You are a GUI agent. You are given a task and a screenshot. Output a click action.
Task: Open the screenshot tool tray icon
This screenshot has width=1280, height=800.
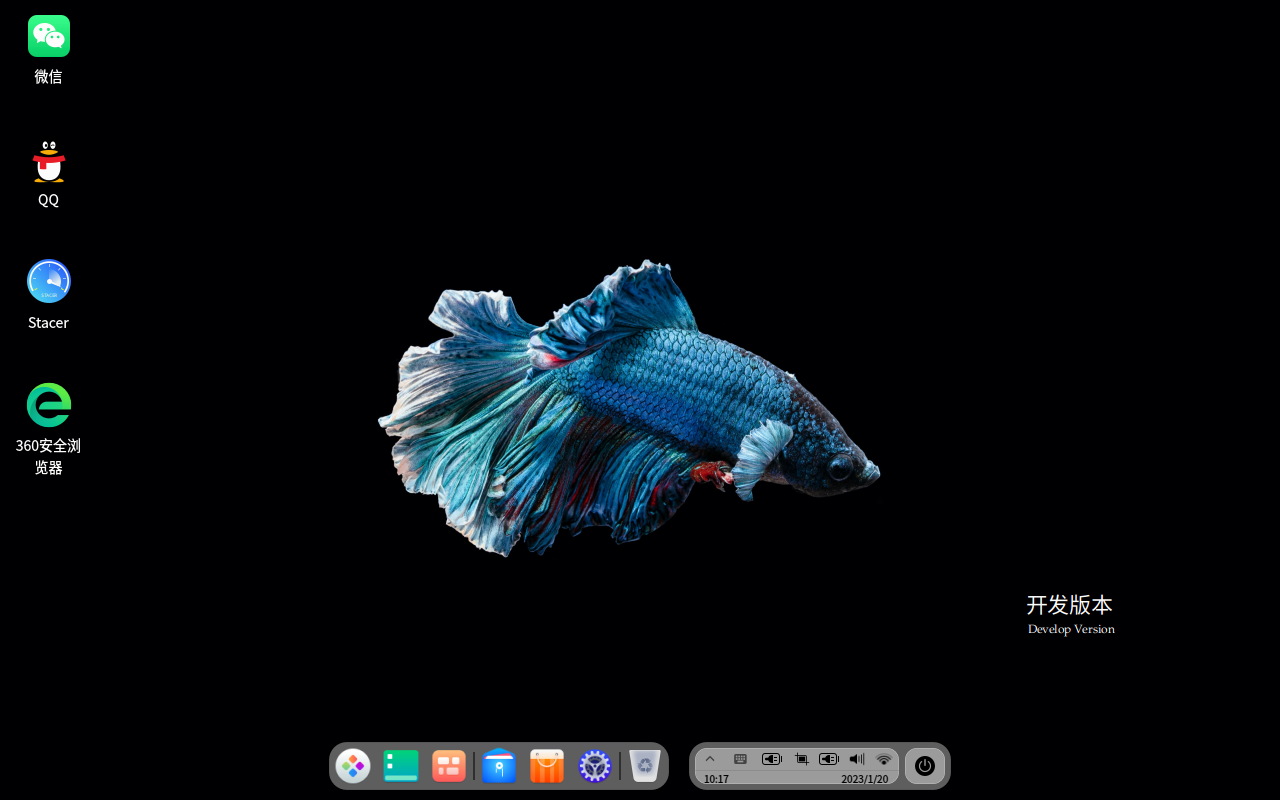tap(800, 758)
